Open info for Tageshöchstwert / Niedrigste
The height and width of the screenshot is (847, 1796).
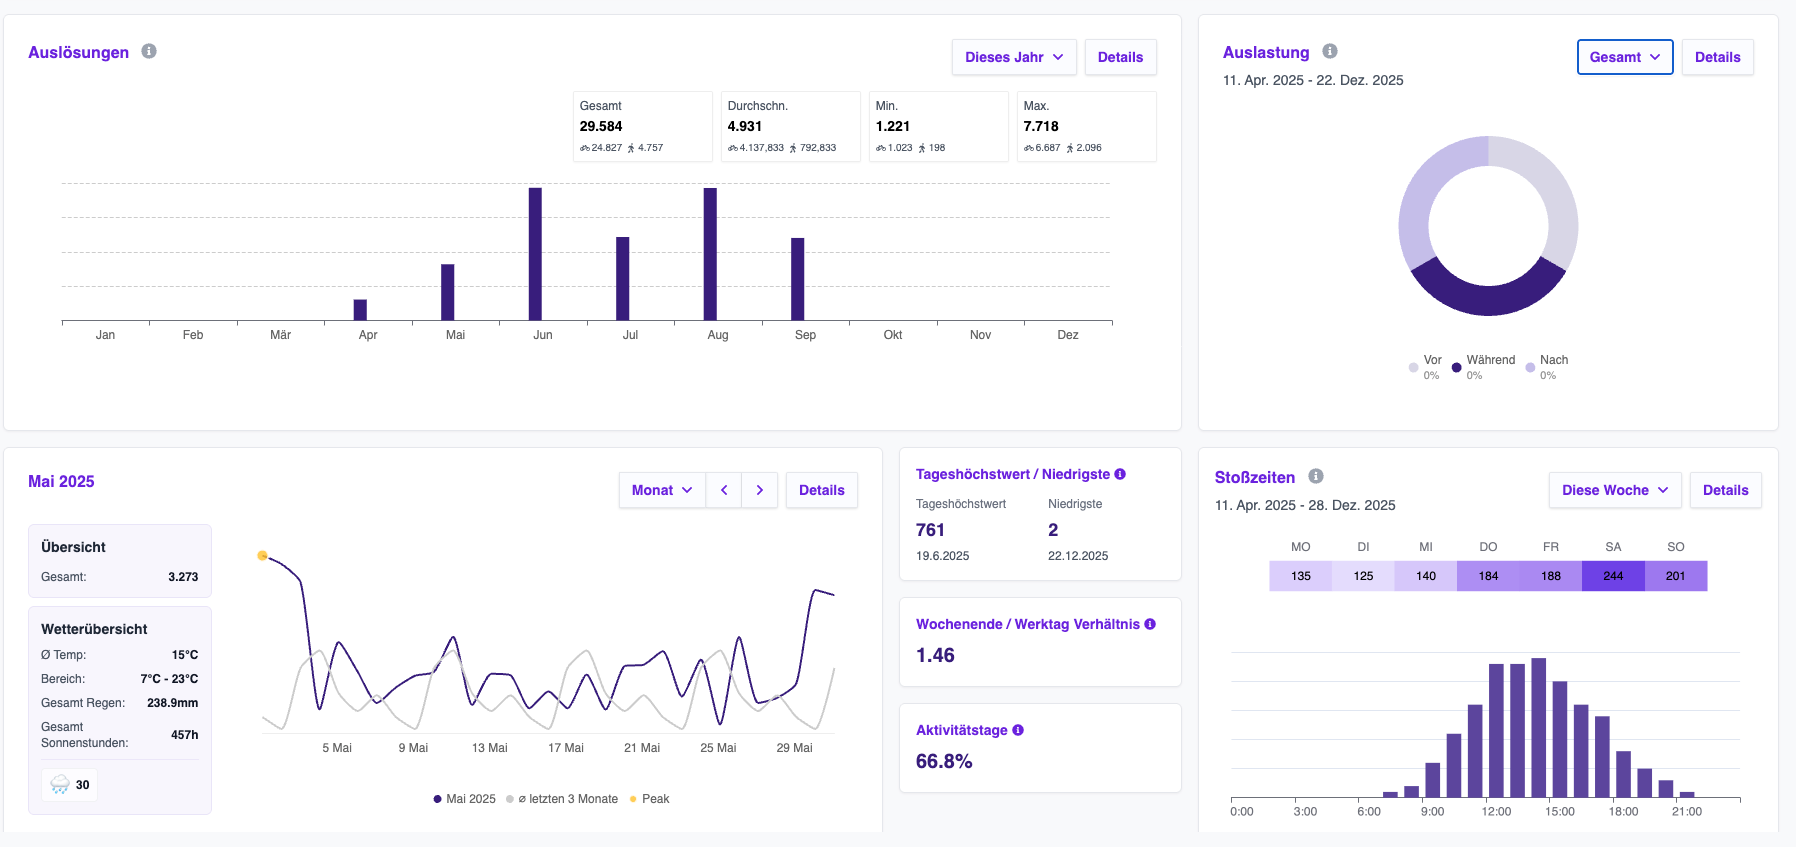tap(1120, 474)
